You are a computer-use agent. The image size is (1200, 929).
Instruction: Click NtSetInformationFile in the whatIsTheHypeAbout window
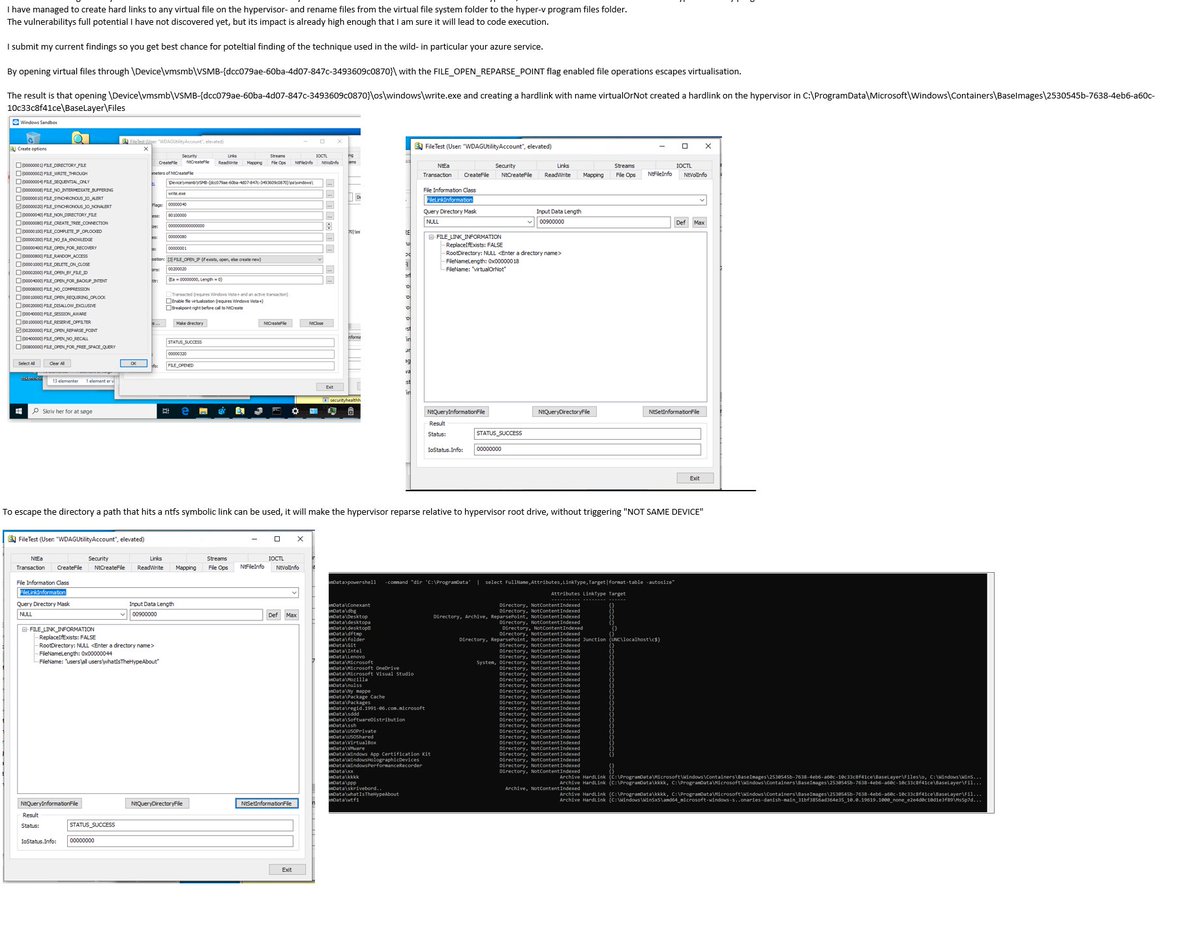point(267,803)
